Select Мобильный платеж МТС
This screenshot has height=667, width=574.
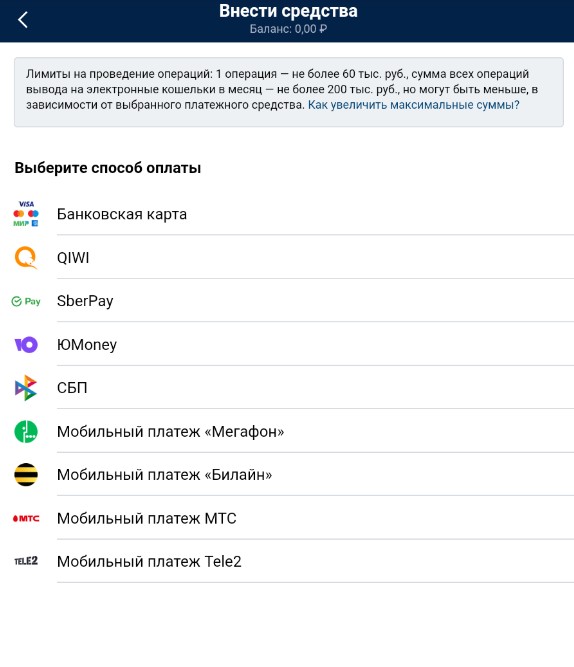(x=287, y=518)
